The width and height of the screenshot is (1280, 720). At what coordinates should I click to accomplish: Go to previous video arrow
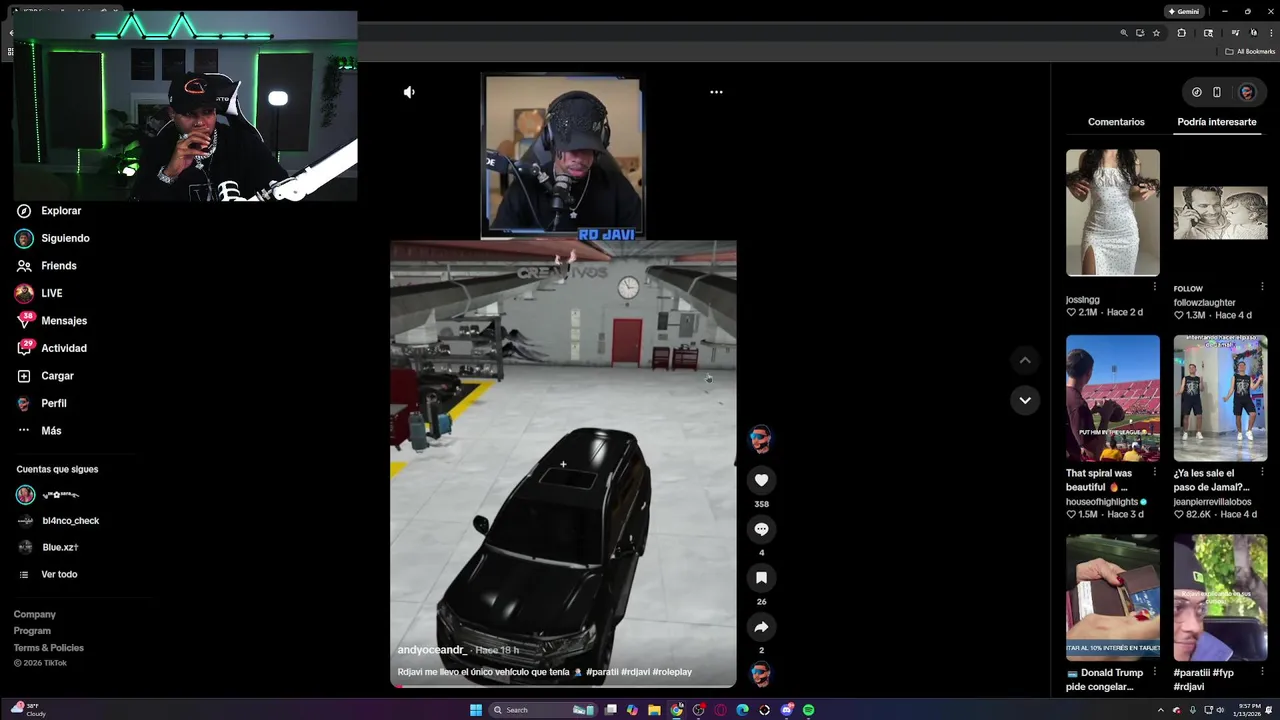pos(1025,360)
